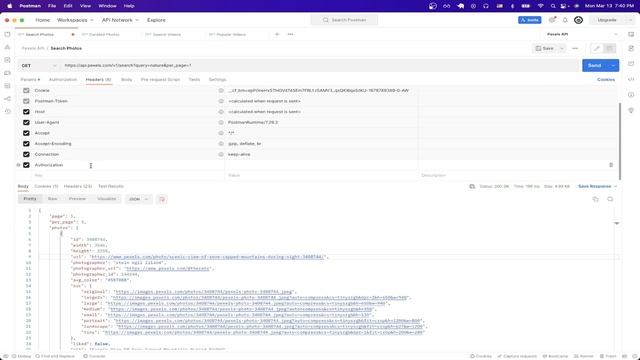640x360 pixels.
Task: Click the Explore link
Action: point(156,20)
